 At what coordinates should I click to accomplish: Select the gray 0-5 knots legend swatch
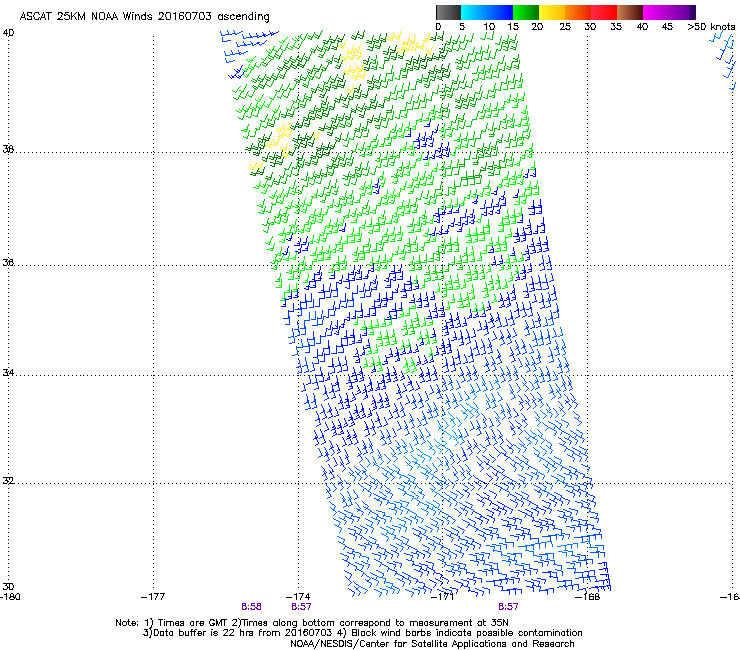coord(448,12)
